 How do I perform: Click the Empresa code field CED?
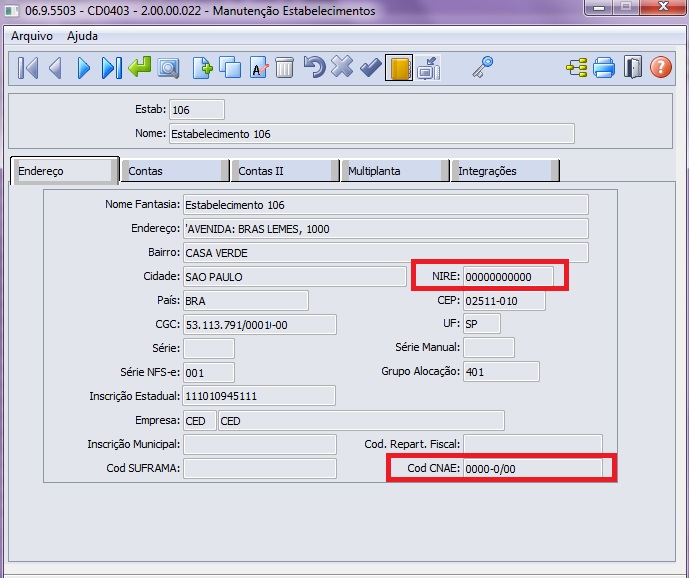coord(200,421)
